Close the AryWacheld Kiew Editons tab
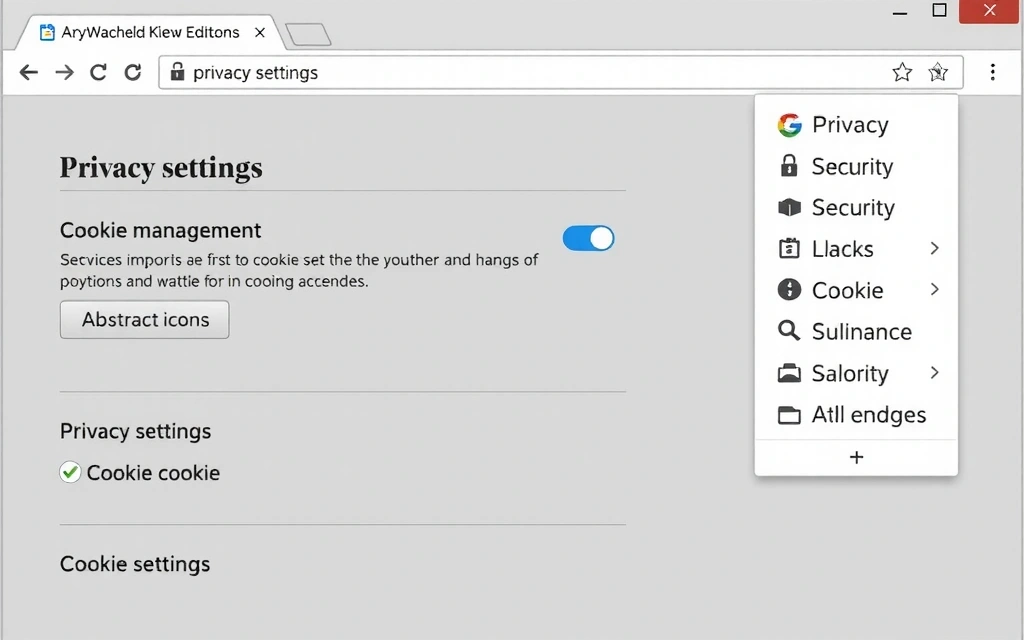This screenshot has width=1024, height=640. 260,33
